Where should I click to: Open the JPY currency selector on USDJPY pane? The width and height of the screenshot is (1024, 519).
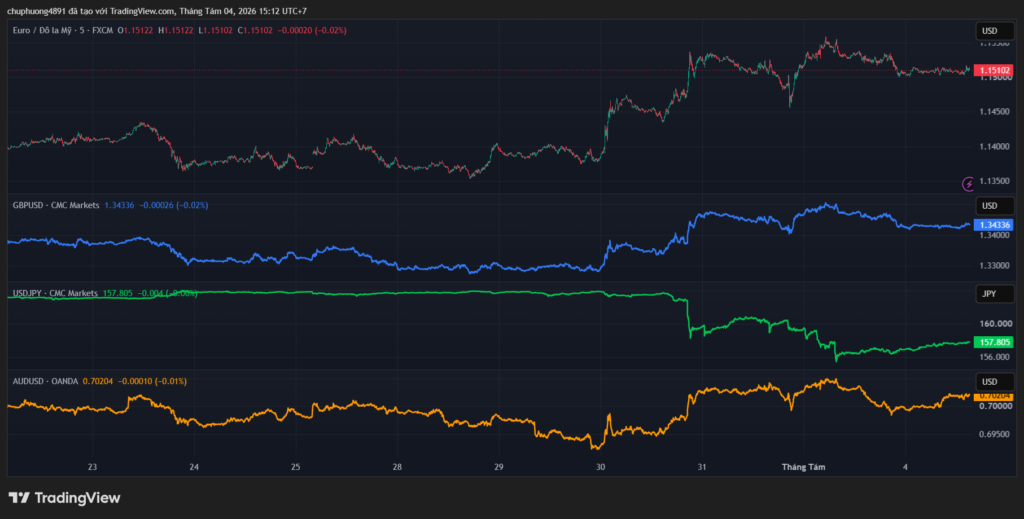[995, 294]
